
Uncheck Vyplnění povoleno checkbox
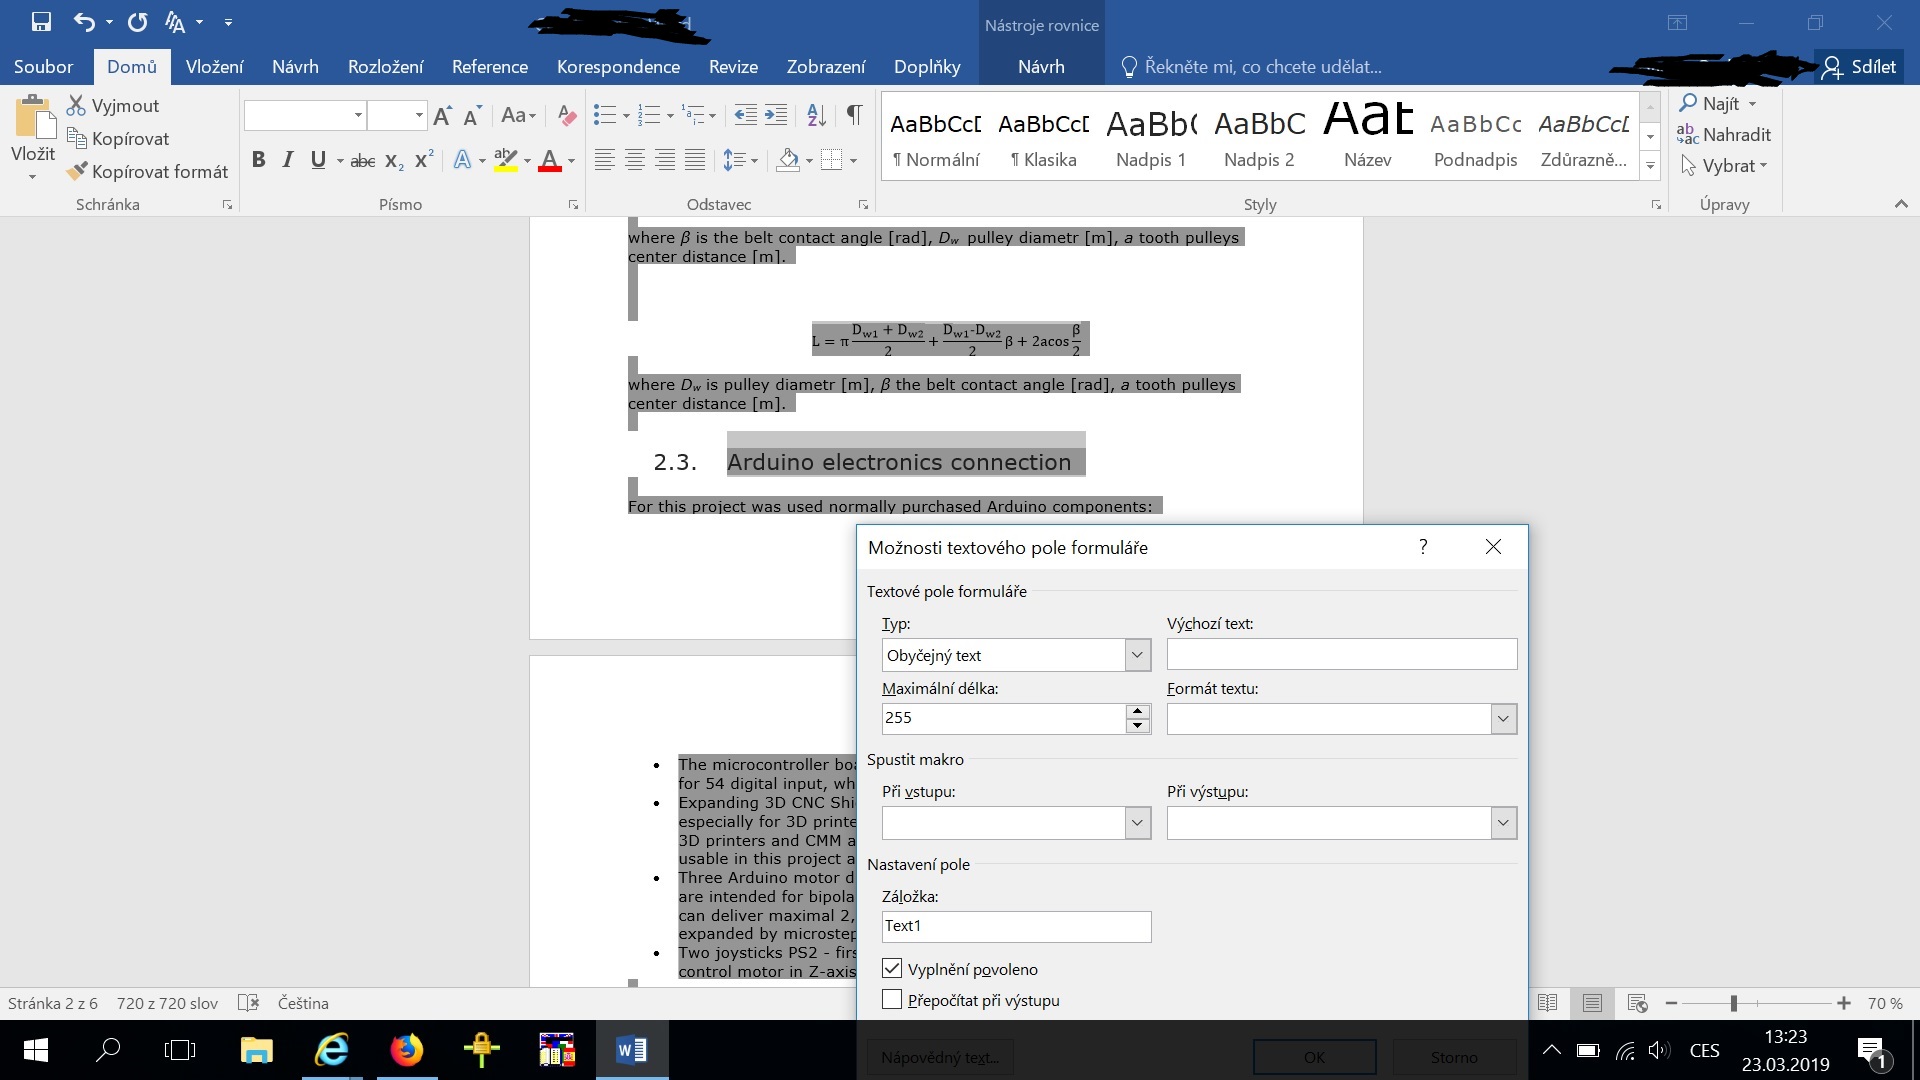click(x=892, y=969)
